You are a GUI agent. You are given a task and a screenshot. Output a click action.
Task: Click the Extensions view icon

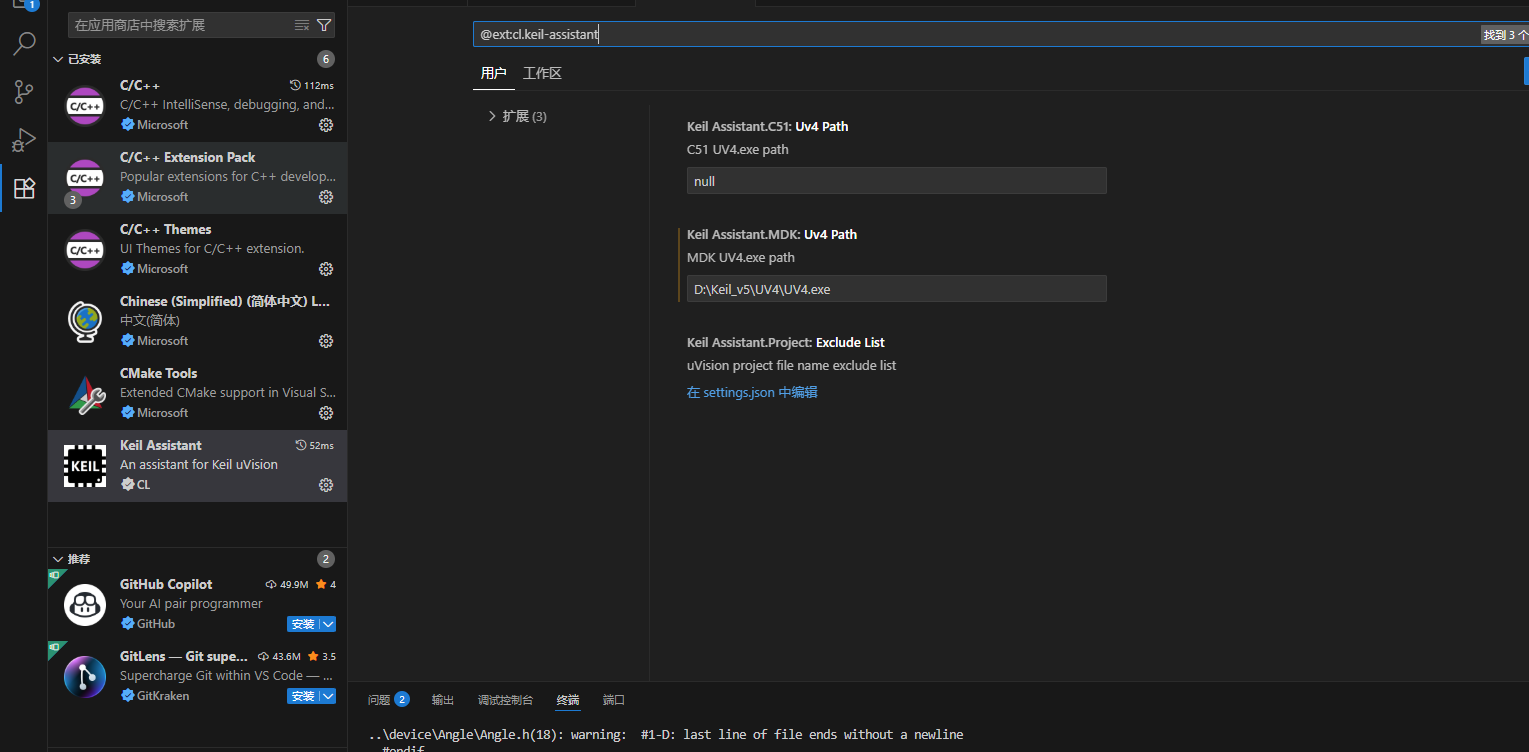click(24, 187)
